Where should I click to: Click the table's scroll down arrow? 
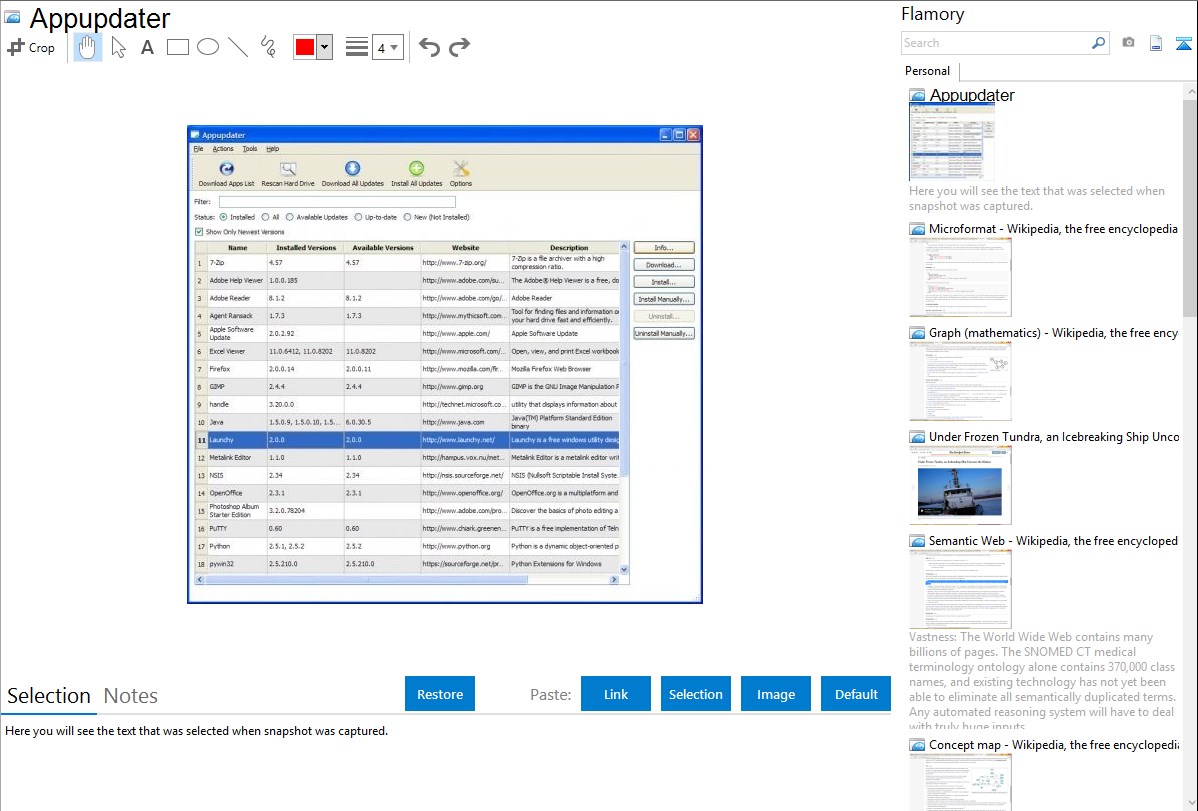(x=624, y=569)
